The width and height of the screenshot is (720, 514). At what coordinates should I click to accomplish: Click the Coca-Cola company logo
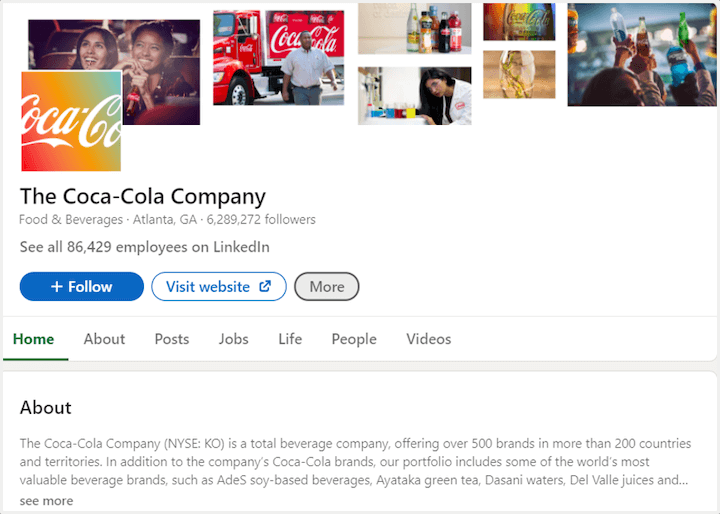coord(71,121)
